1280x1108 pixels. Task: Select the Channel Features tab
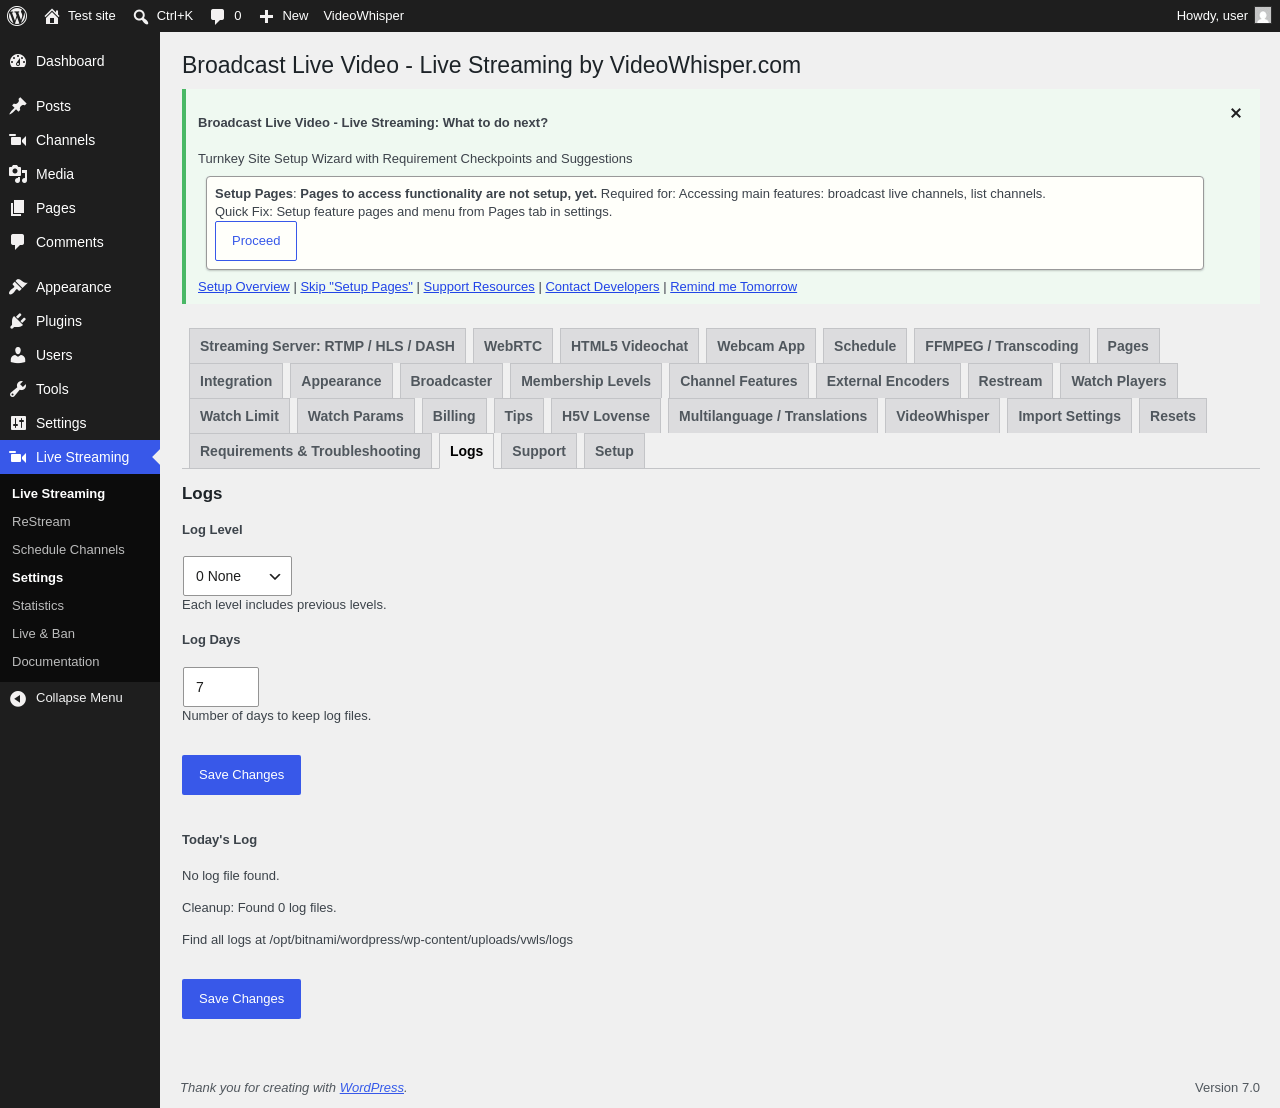739,381
